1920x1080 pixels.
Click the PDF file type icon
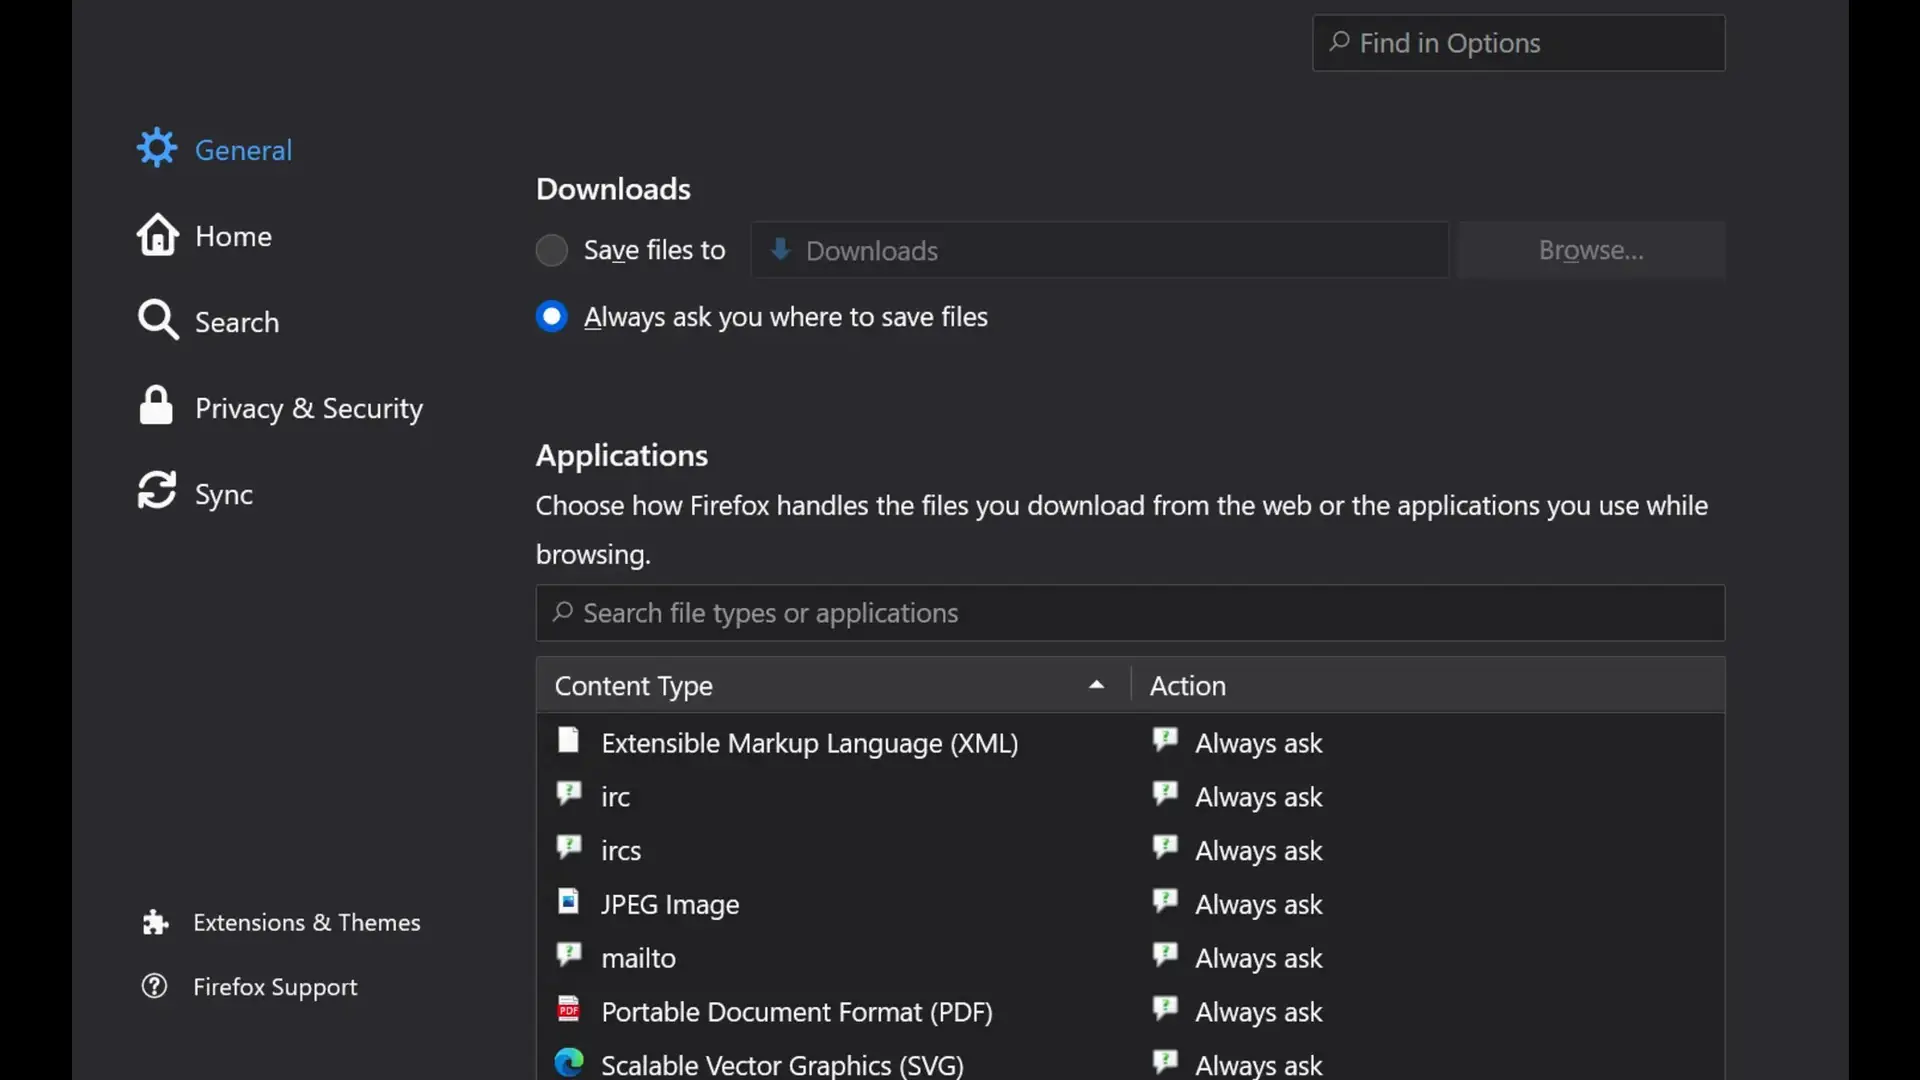coord(569,1009)
